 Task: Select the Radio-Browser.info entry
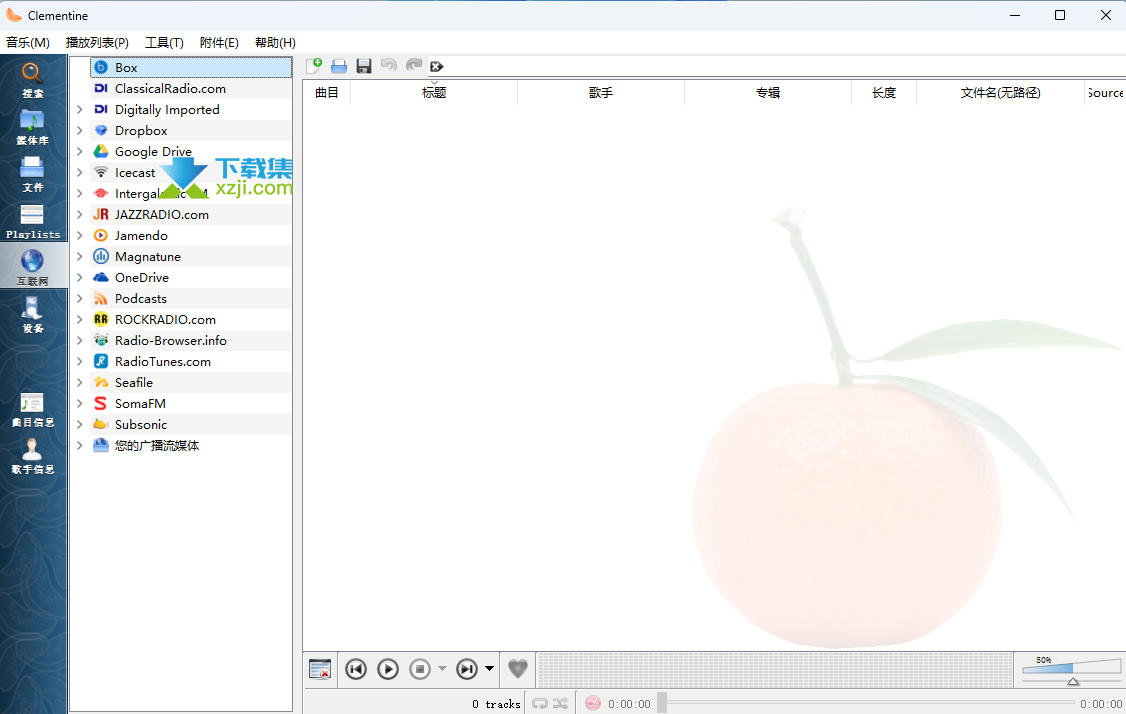pyautogui.click(x=191, y=340)
